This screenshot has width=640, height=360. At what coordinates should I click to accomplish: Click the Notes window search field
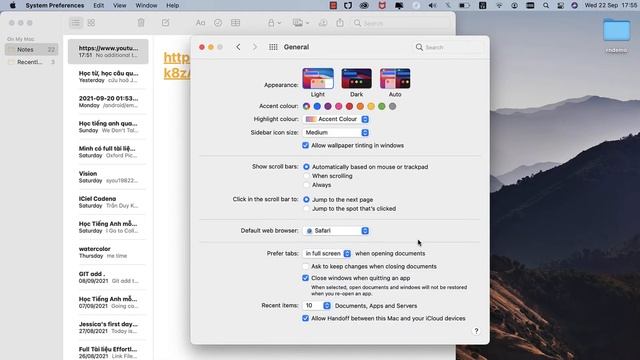click(x=401, y=23)
